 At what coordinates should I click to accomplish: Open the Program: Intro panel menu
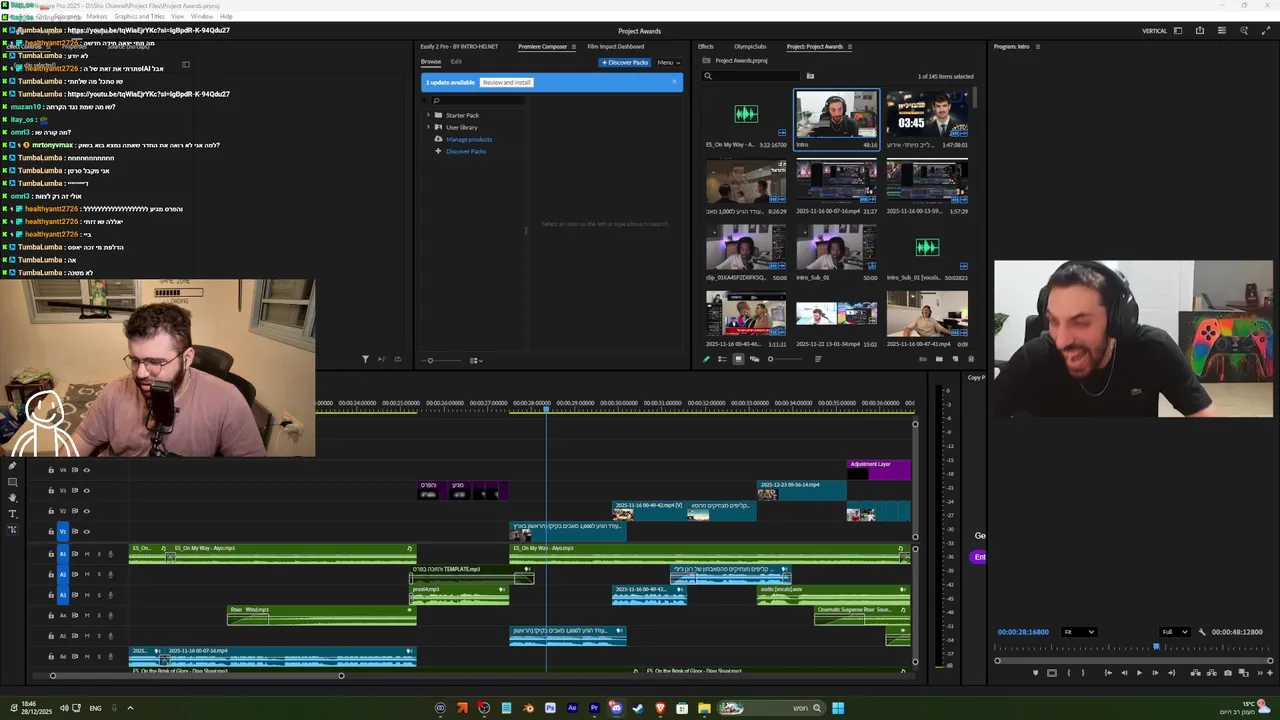coord(1037,46)
